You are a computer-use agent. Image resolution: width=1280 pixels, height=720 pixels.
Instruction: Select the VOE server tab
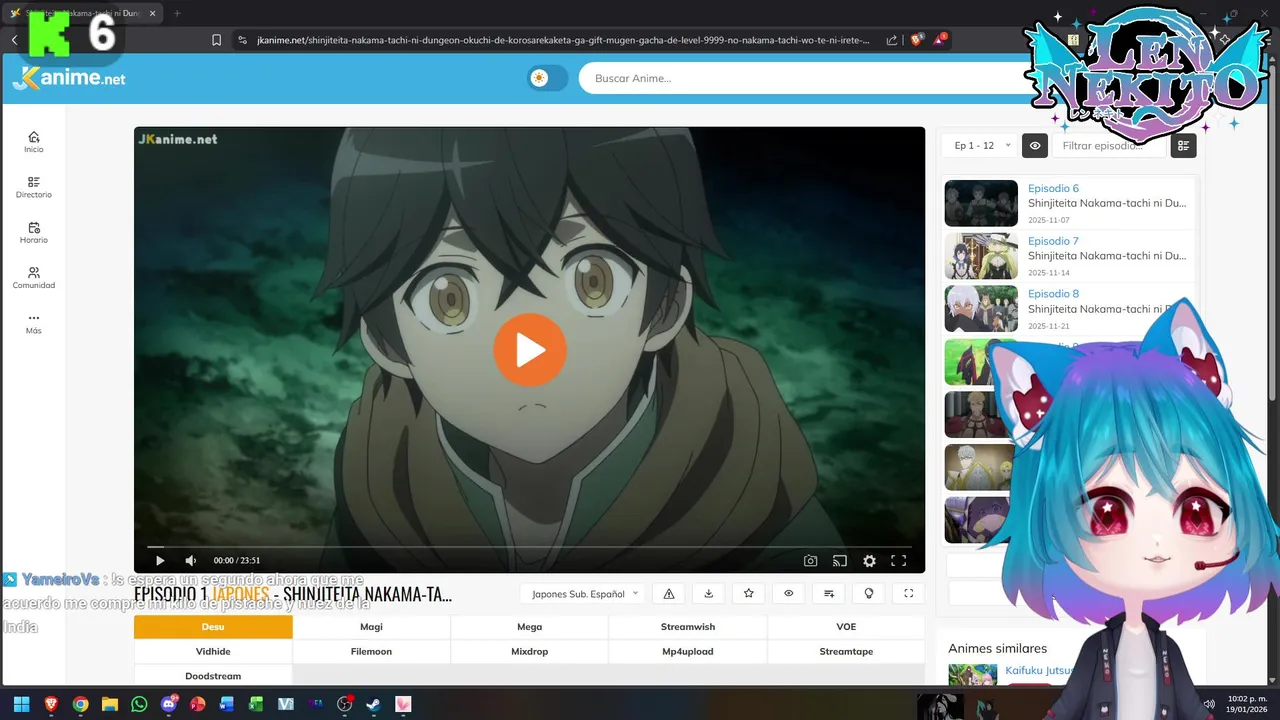(846, 627)
